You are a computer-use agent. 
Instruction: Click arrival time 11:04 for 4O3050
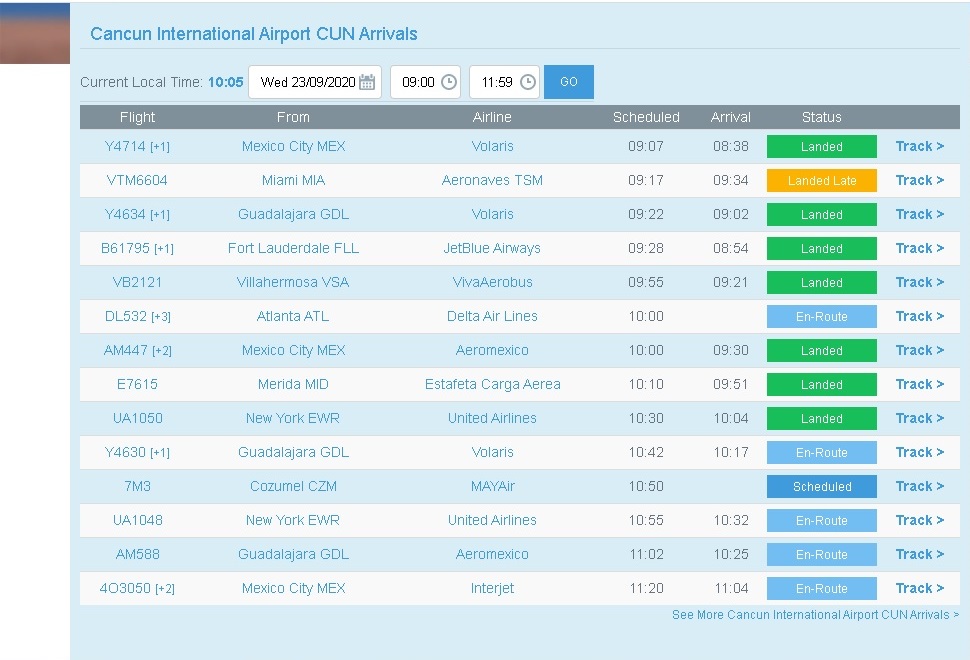[x=731, y=588]
